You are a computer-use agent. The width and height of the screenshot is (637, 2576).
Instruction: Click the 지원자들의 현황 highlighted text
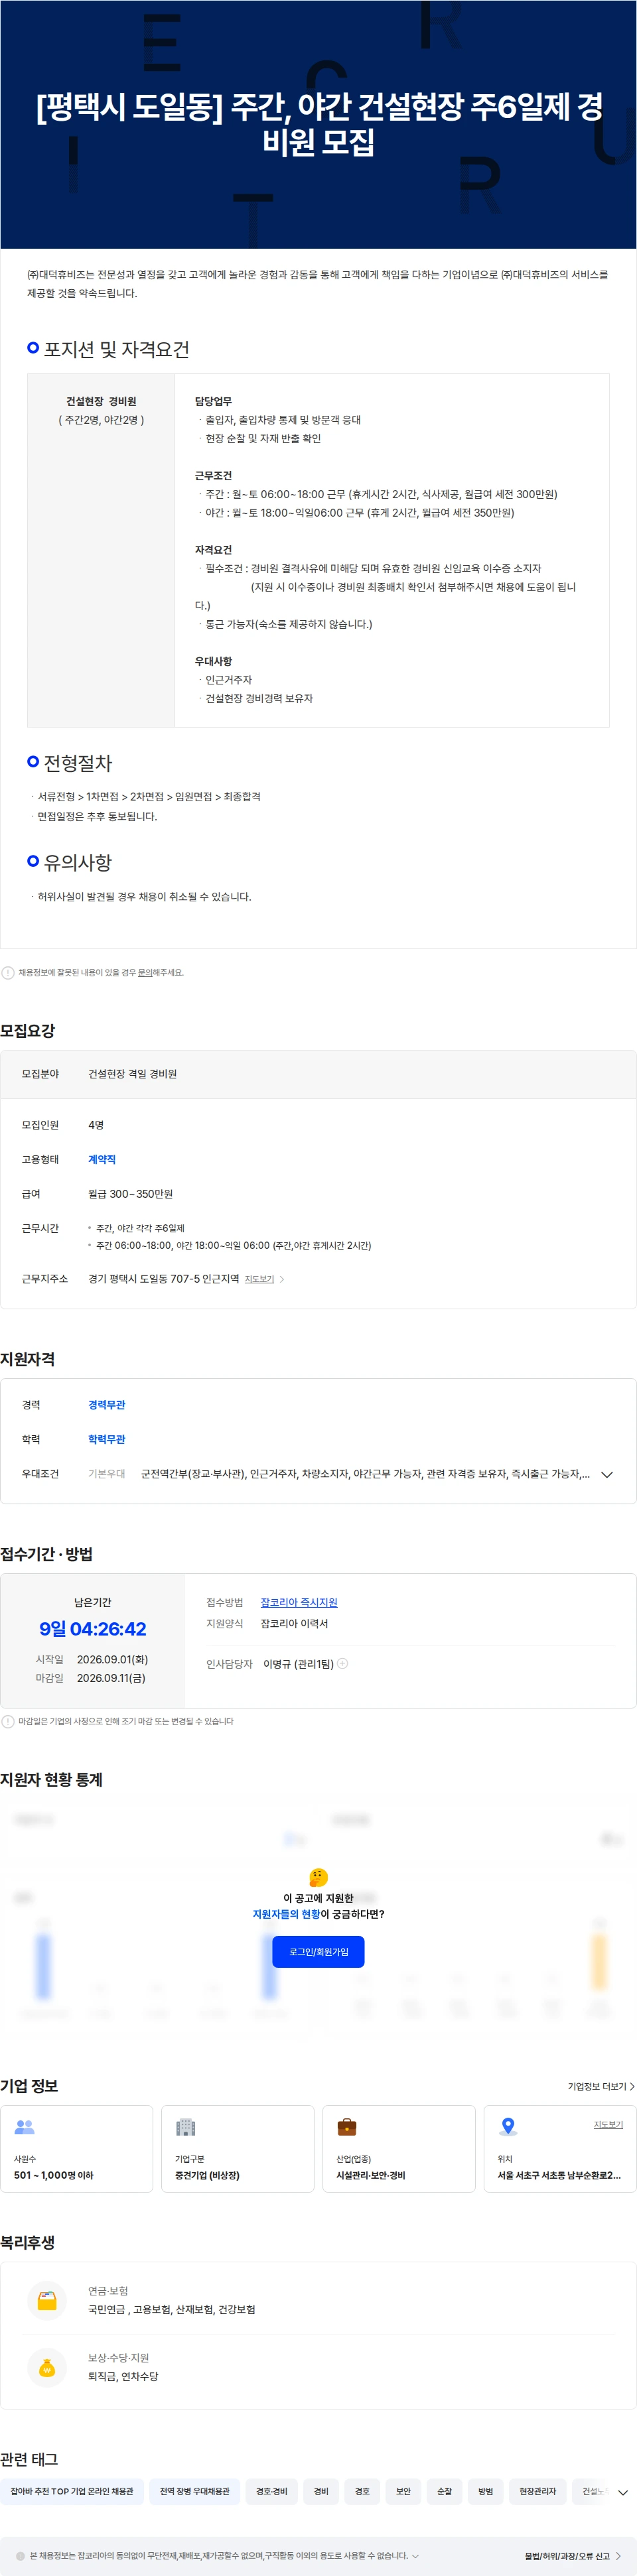286,1913
